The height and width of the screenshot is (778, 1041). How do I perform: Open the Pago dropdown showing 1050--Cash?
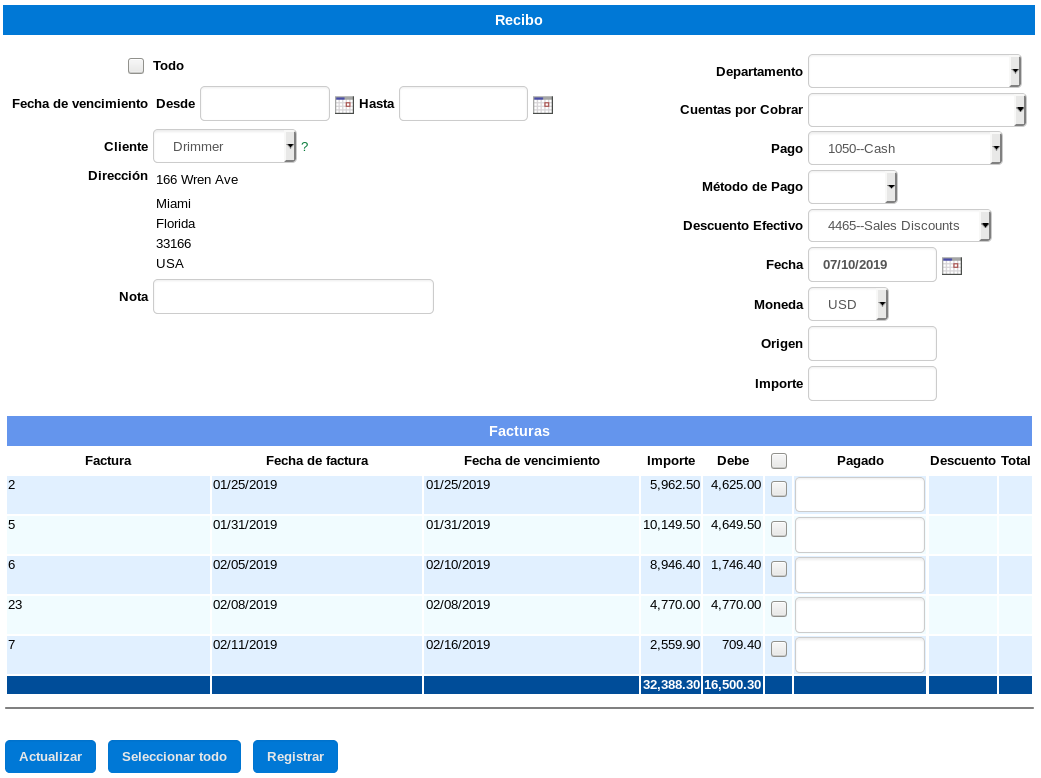(905, 149)
